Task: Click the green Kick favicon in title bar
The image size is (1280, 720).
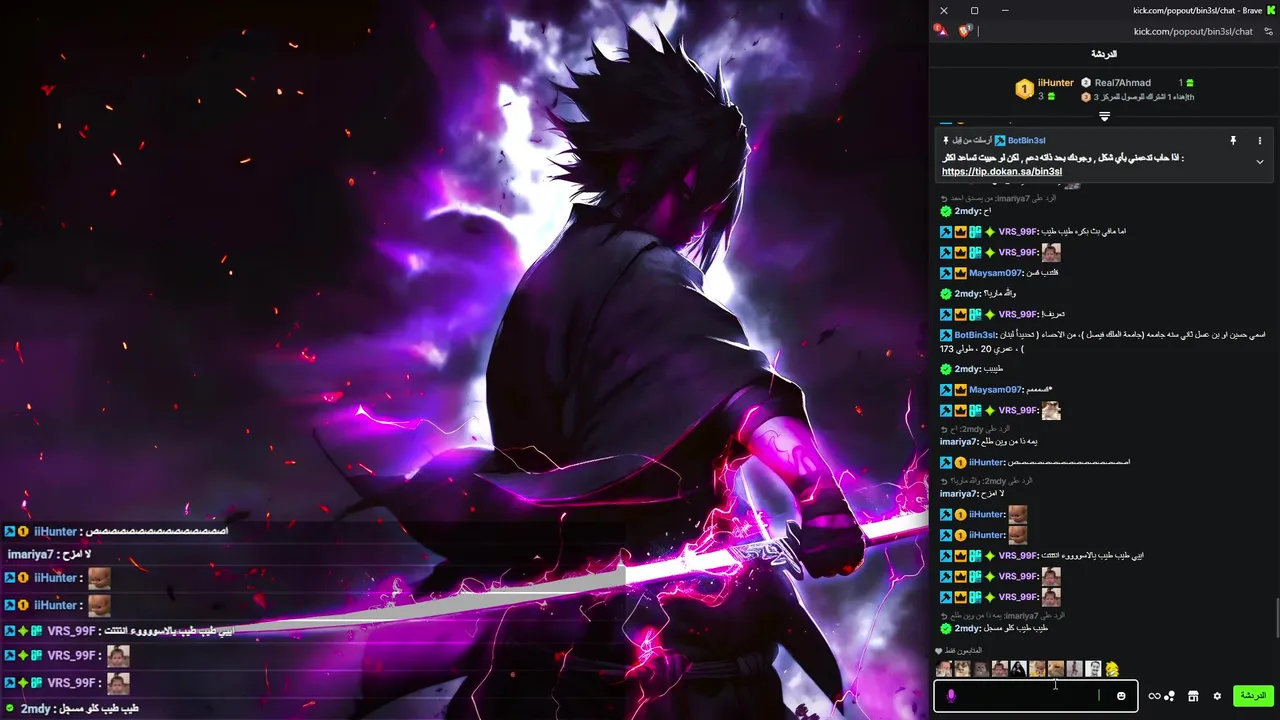Action: click(x=1272, y=11)
